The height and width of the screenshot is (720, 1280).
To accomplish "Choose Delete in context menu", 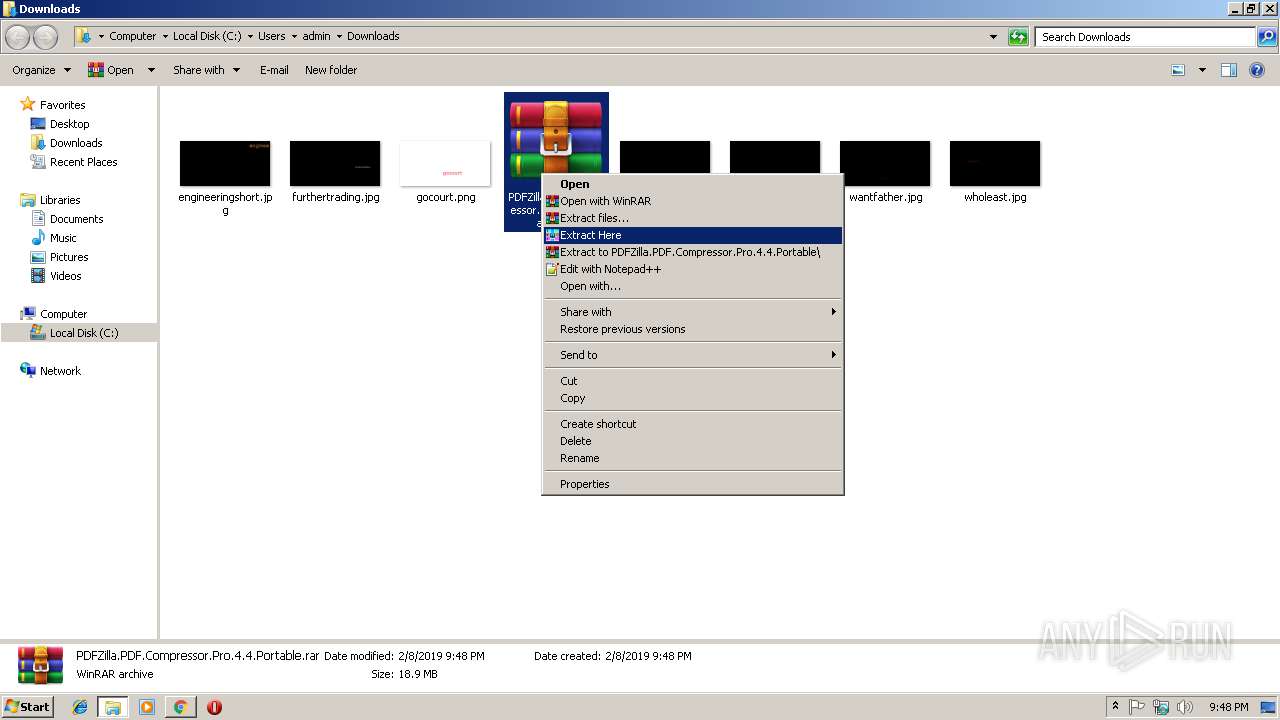I will tap(693, 441).
